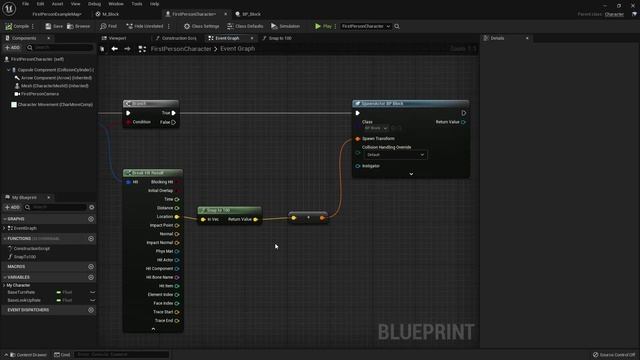Focus the Components search field
640x360 pixels.
click(x=60, y=48)
